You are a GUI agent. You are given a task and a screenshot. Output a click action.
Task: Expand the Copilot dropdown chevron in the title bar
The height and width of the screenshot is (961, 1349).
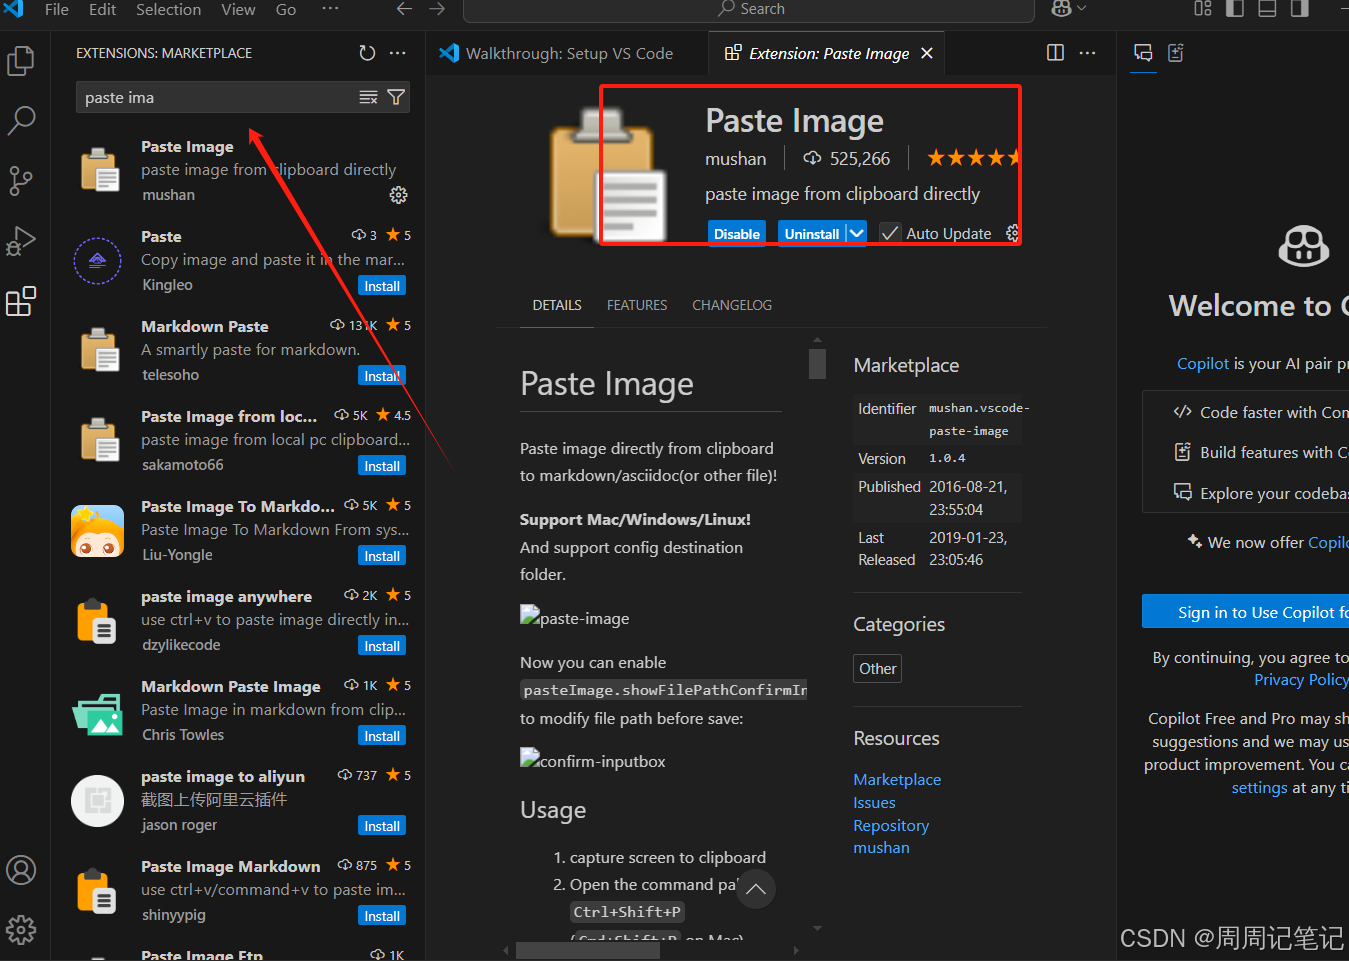coord(1081,9)
